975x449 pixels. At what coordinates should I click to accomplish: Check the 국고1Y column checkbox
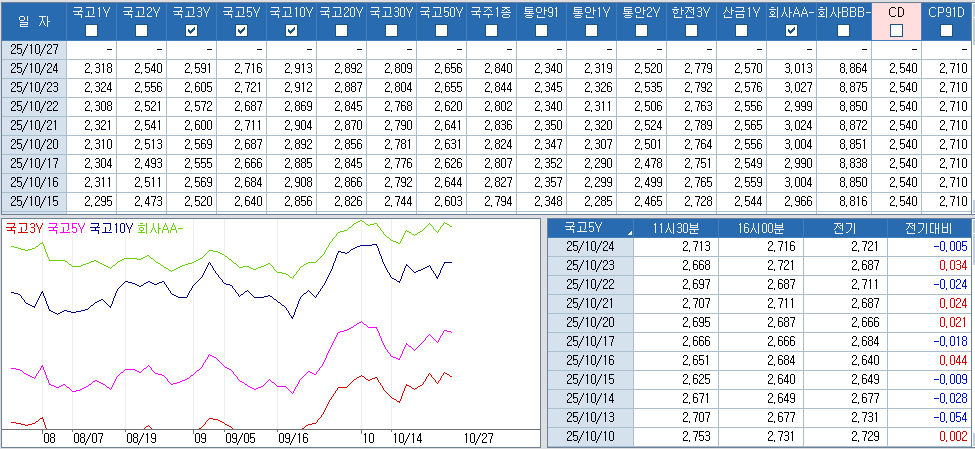(x=92, y=31)
